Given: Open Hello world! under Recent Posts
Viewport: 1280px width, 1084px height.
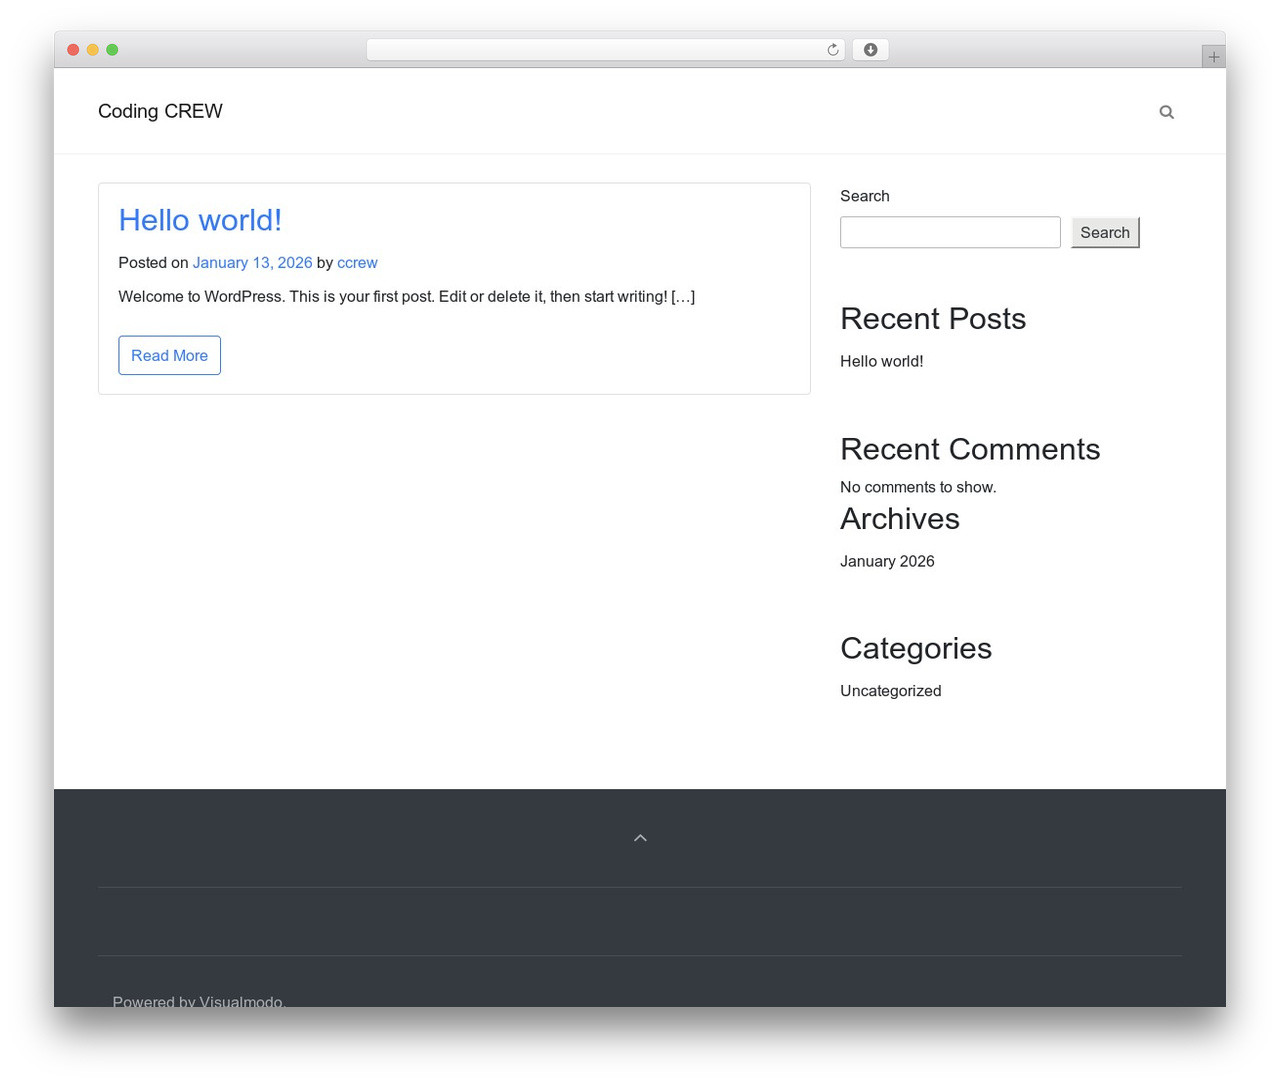Looking at the screenshot, I should pyautogui.click(x=881, y=362).
